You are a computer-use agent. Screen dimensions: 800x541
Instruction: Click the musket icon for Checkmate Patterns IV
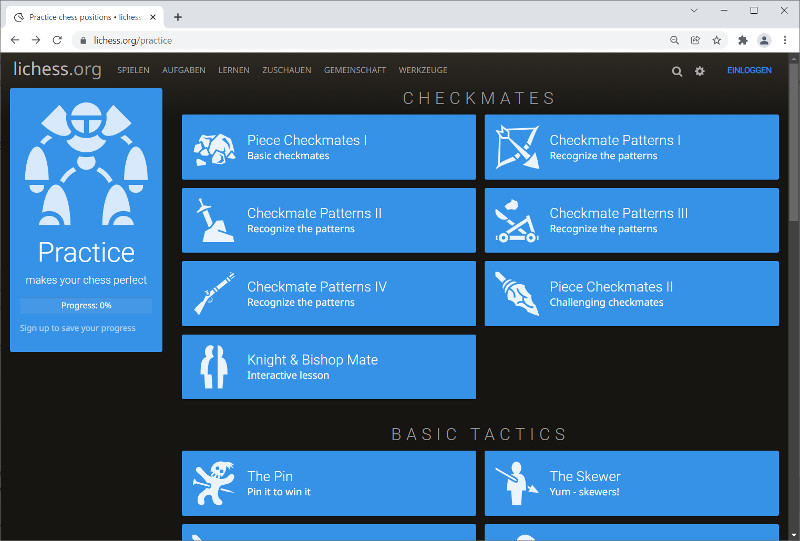(x=214, y=293)
